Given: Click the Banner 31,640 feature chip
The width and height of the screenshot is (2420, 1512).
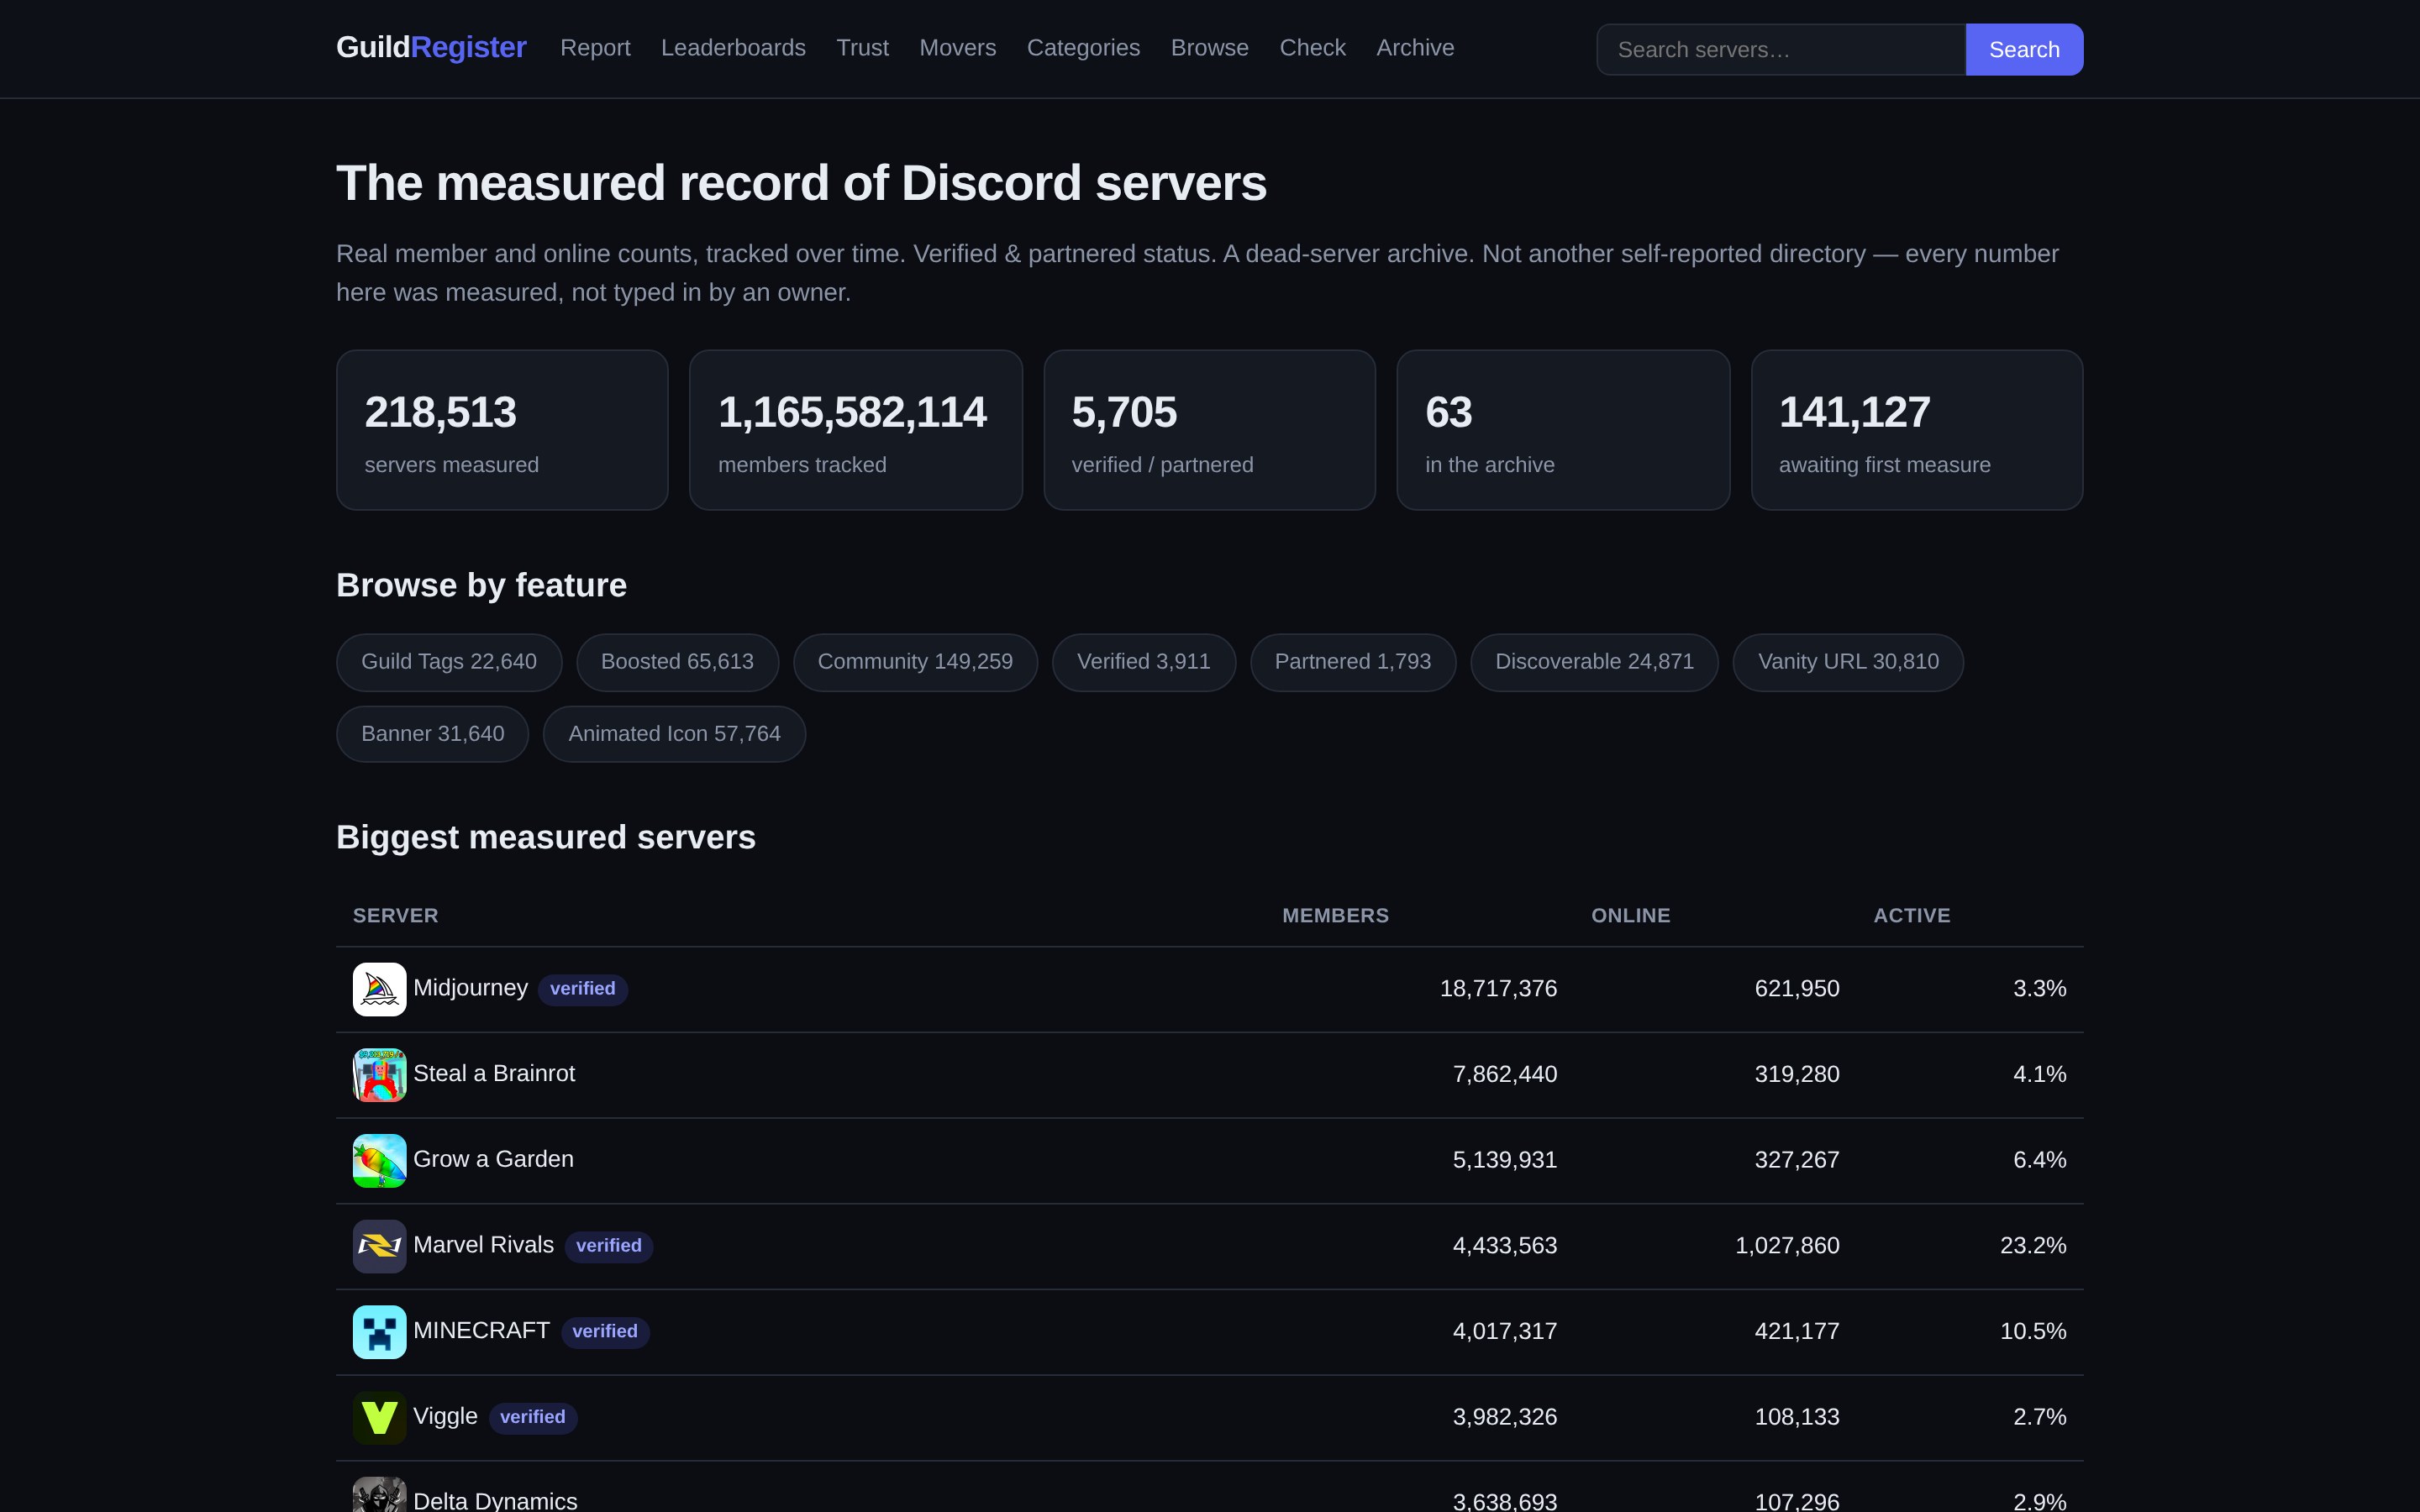Looking at the screenshot, I should 432,734.
